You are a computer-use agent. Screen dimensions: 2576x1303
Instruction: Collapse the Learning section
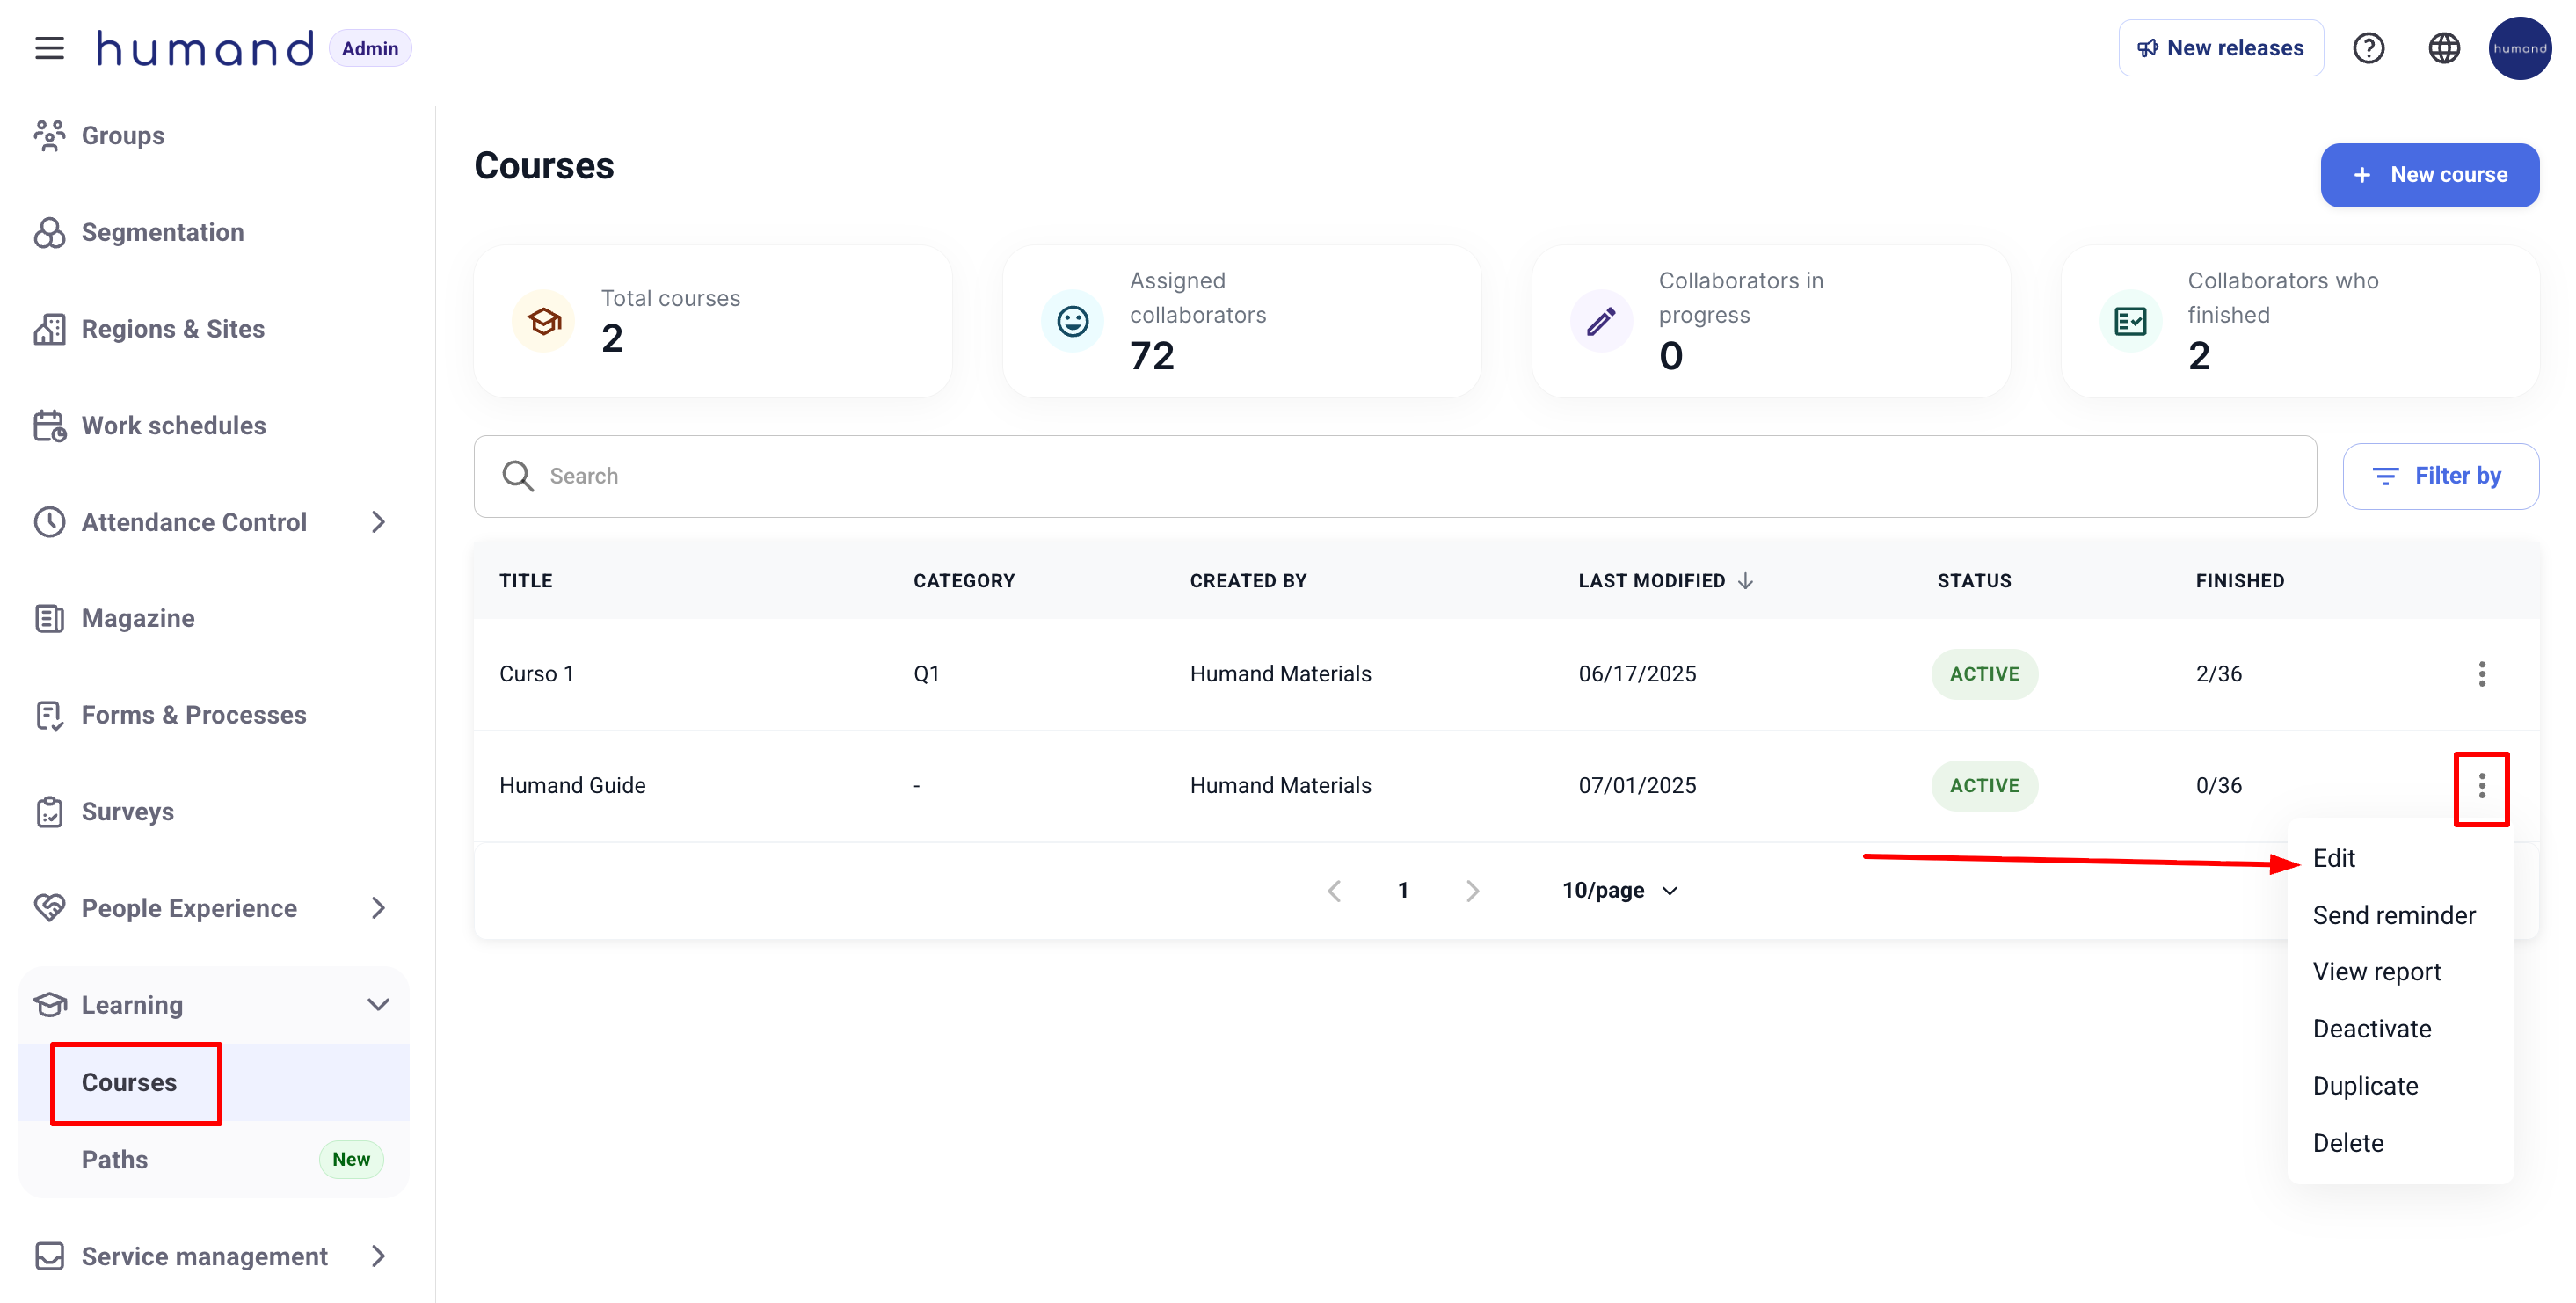click(x=378, y=1005)
